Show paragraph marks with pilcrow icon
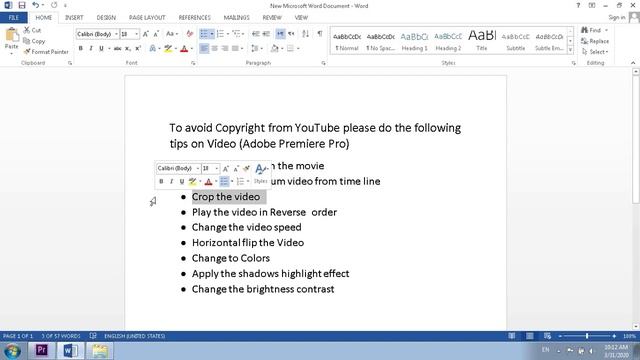This screenshot has width=640, height=360. click(x=320, y=34)
